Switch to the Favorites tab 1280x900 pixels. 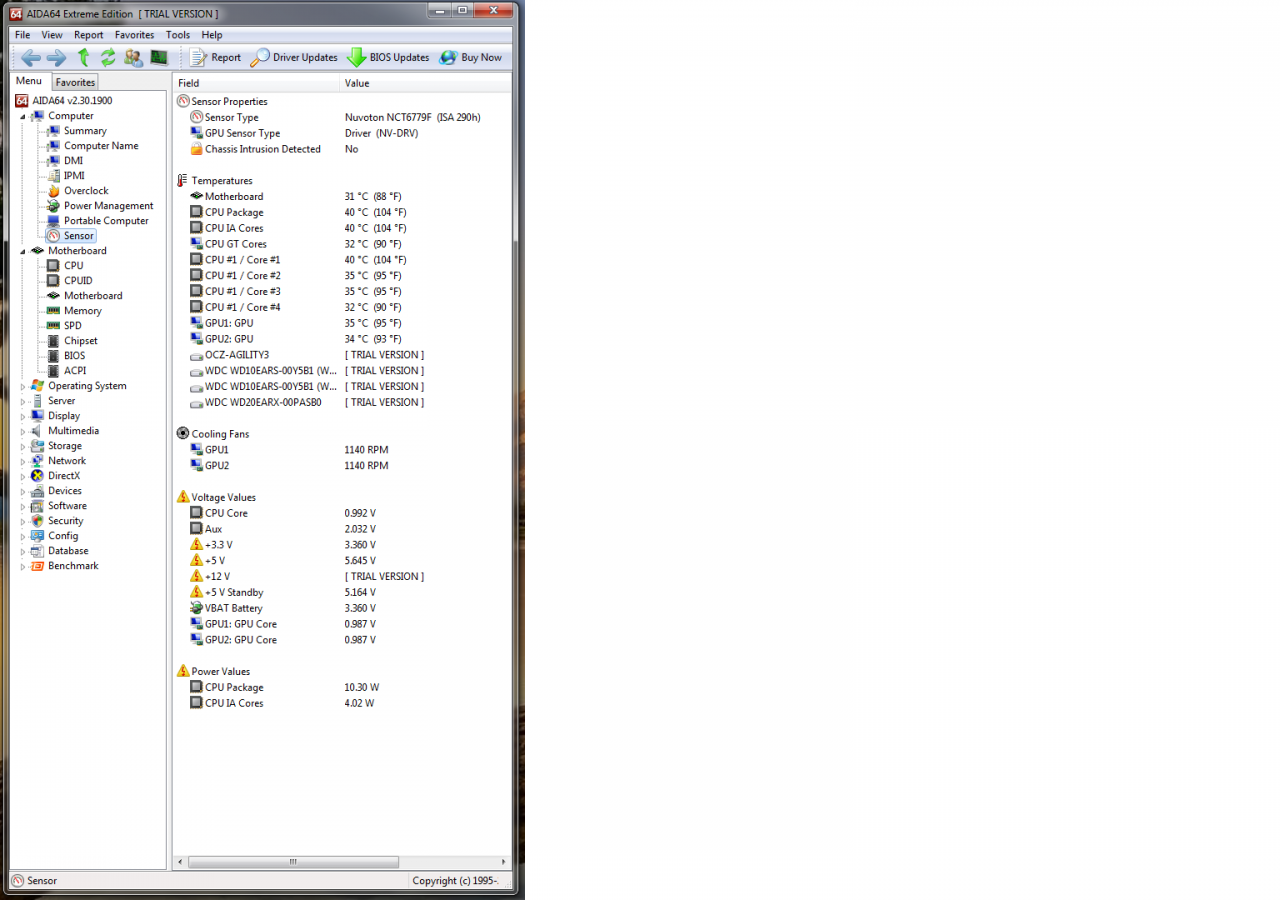[75, 82]
